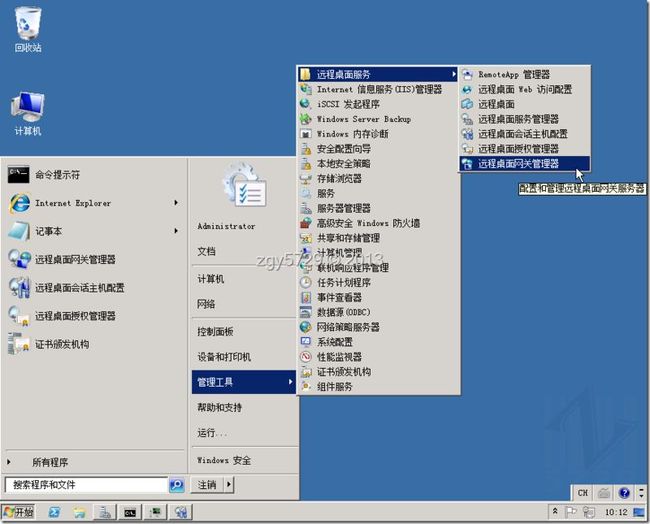Open shutdown options arrow next to 注销
The image size is (650, 524).
[x=229, y=484]
